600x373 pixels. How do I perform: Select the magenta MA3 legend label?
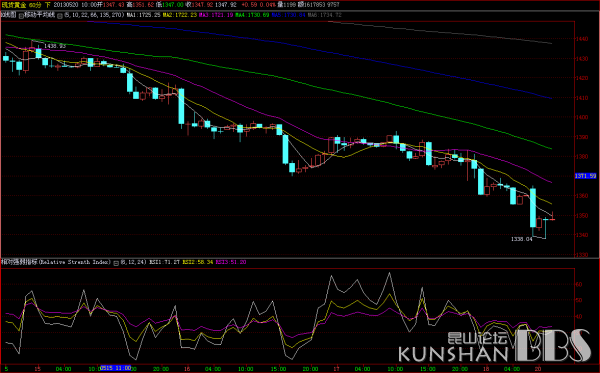click(x=216, y=15)
